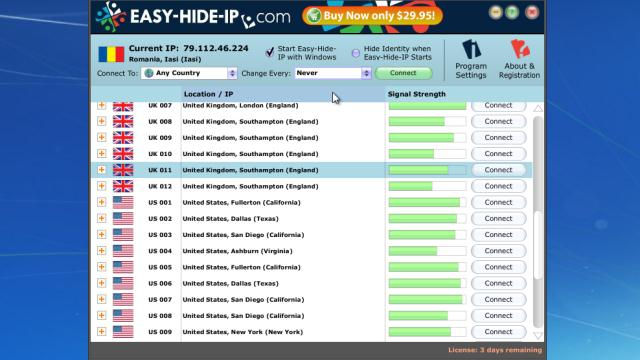Expand the US 005 server row
The width and height of the screenshot is (640, 360).
pos(102,267)
